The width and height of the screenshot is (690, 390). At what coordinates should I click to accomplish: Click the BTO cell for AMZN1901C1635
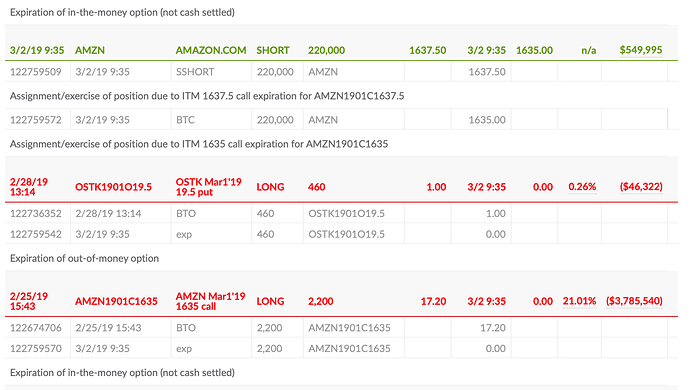pos(186,328)
